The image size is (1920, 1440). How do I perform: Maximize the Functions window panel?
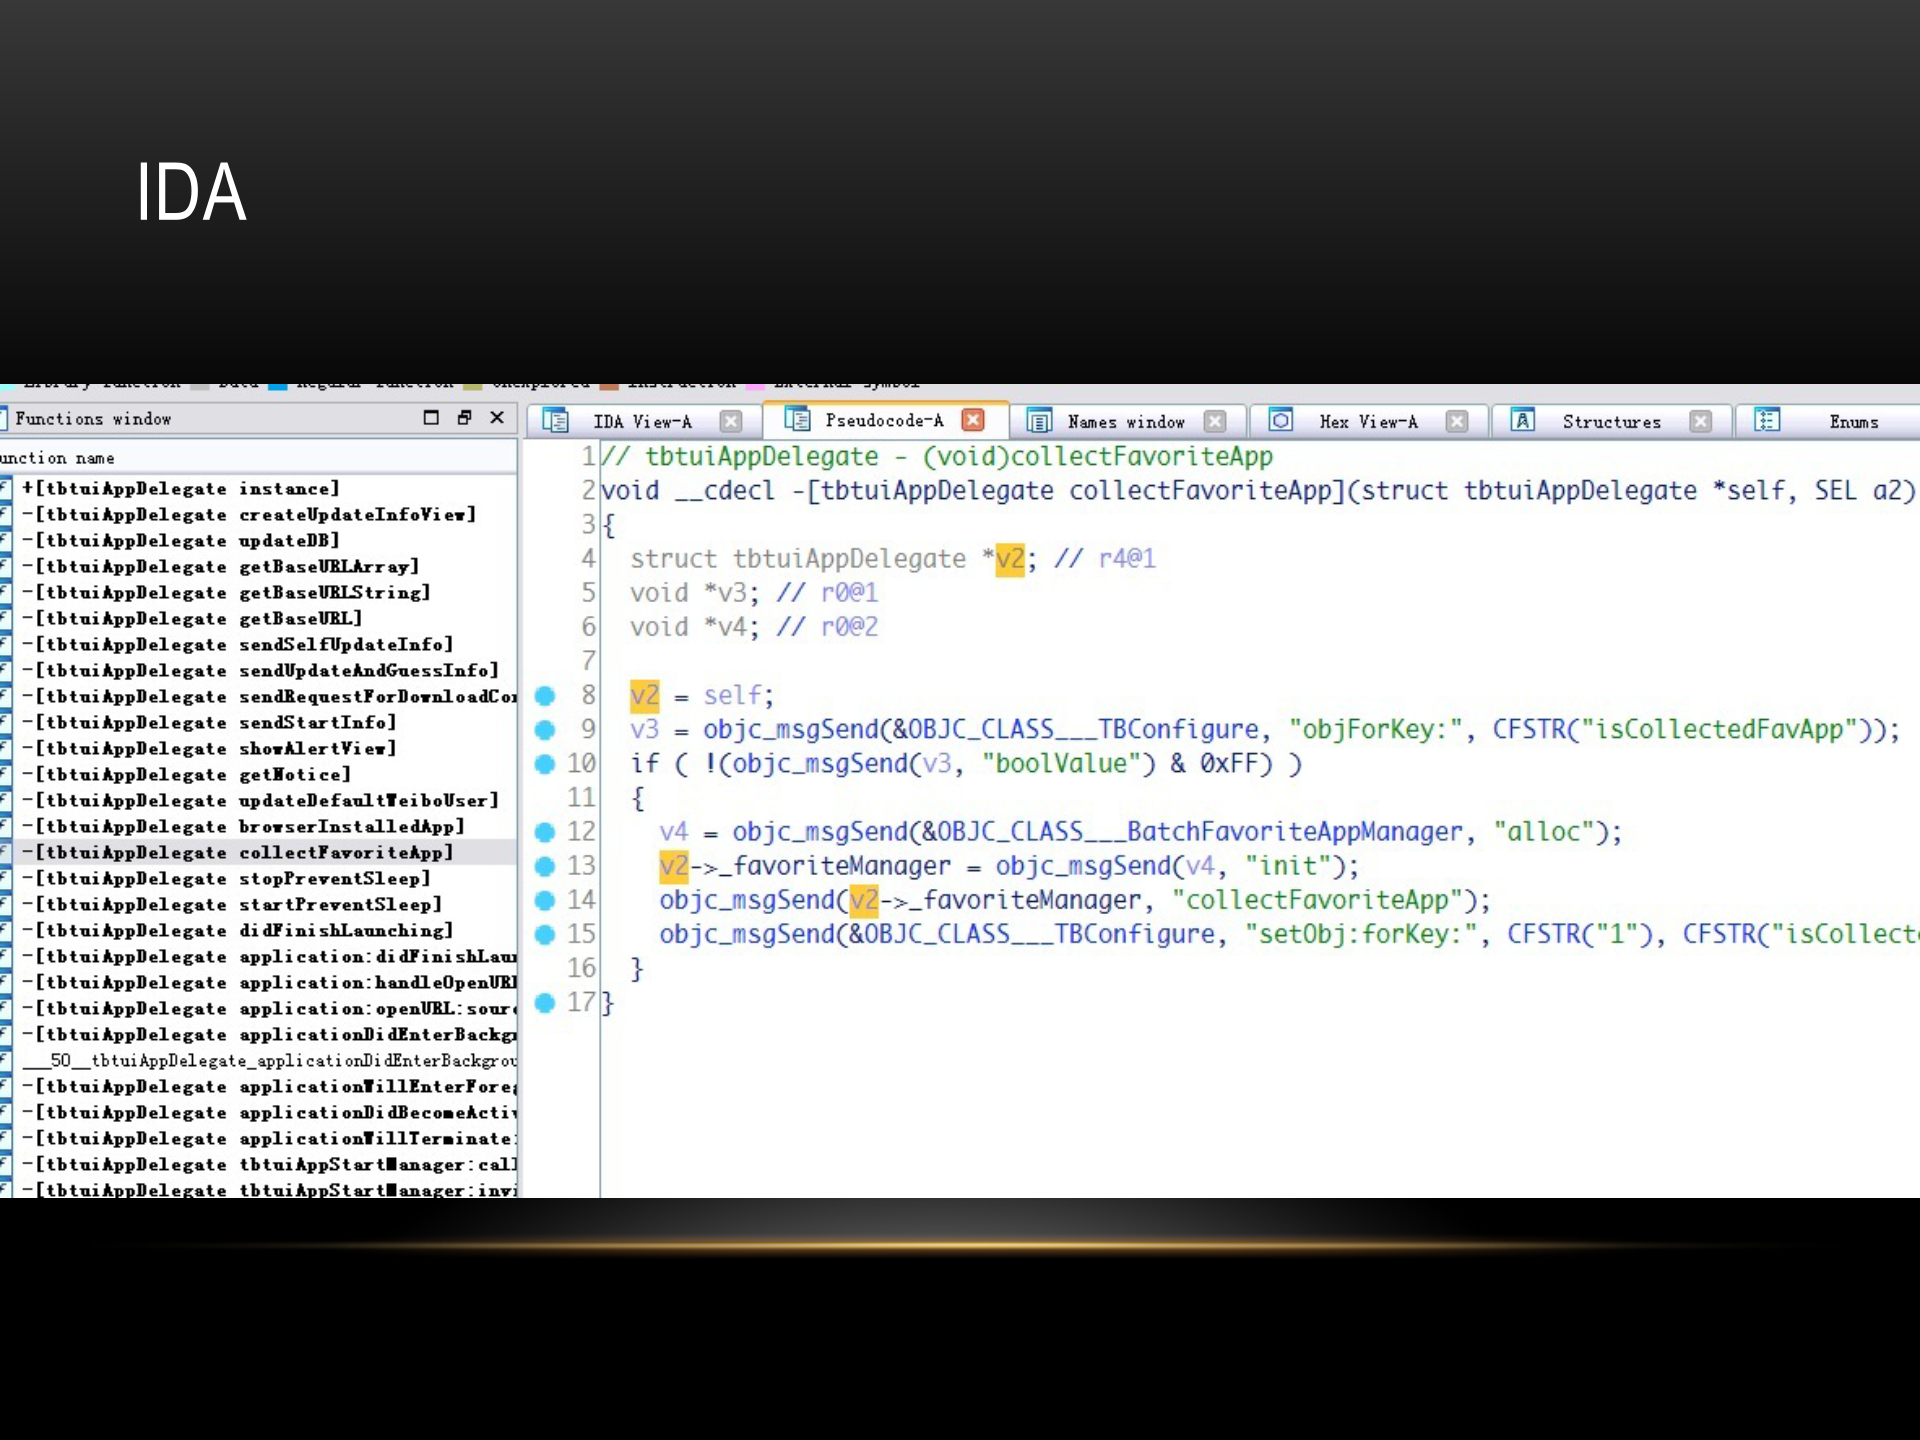pos(431,418)
